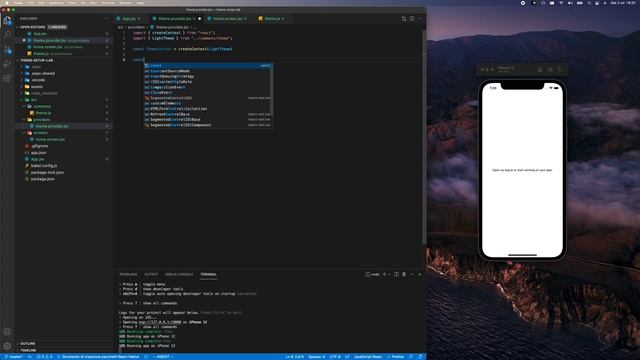Open the Explorer view in activity bar
Image resolution: width=640 pixels, height=360 pixels.
click(7, 20)
